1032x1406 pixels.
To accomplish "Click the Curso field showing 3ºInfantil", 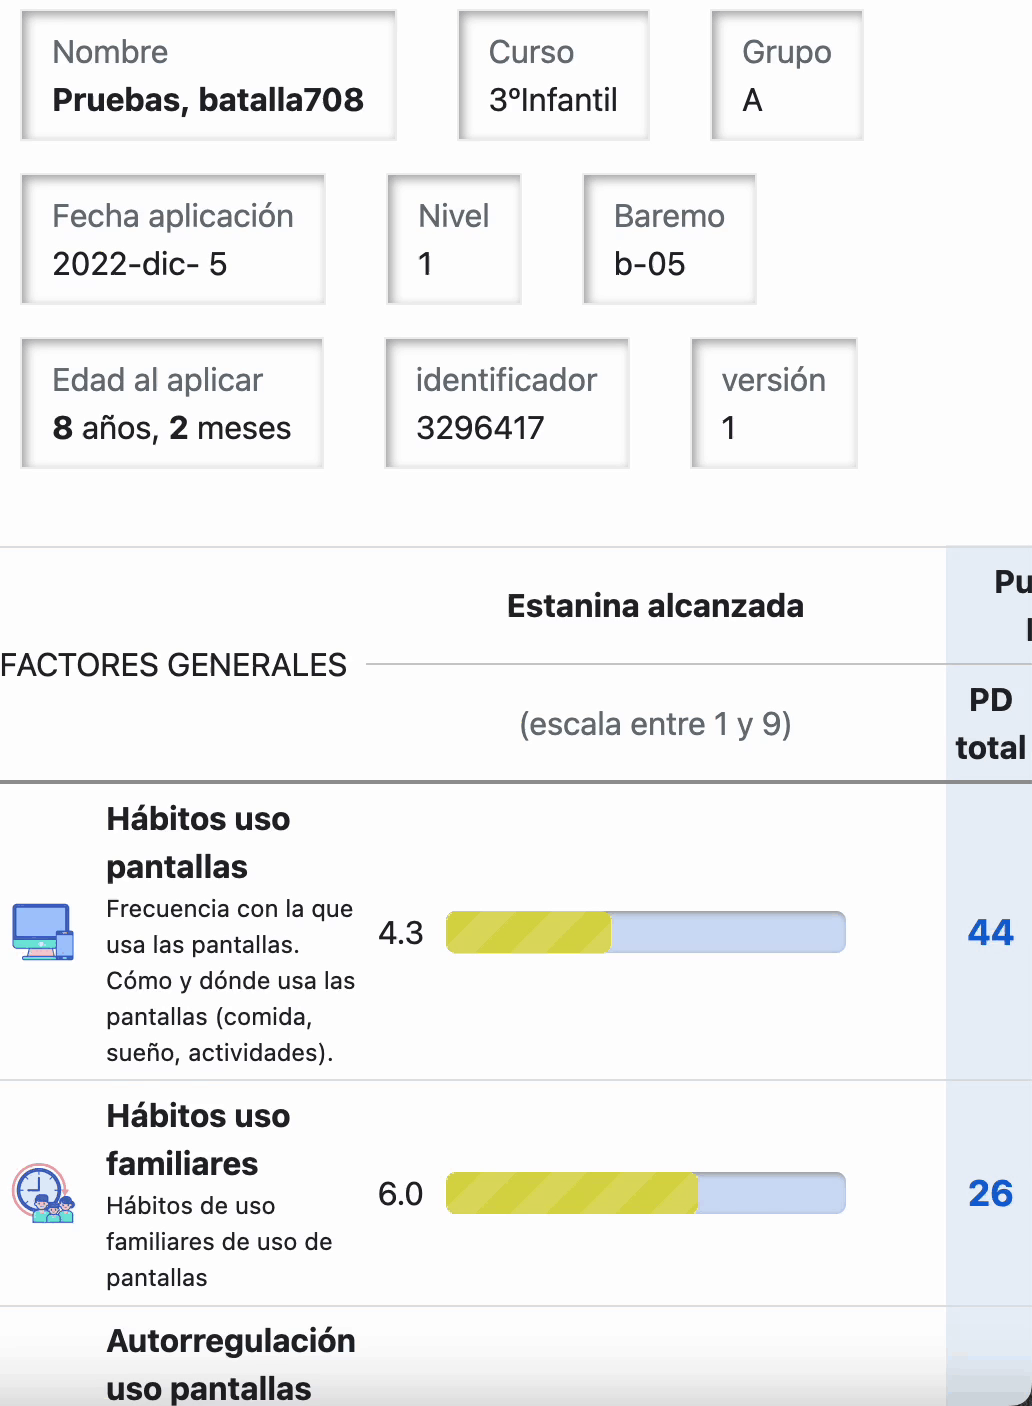I will (x=553, y=76).
